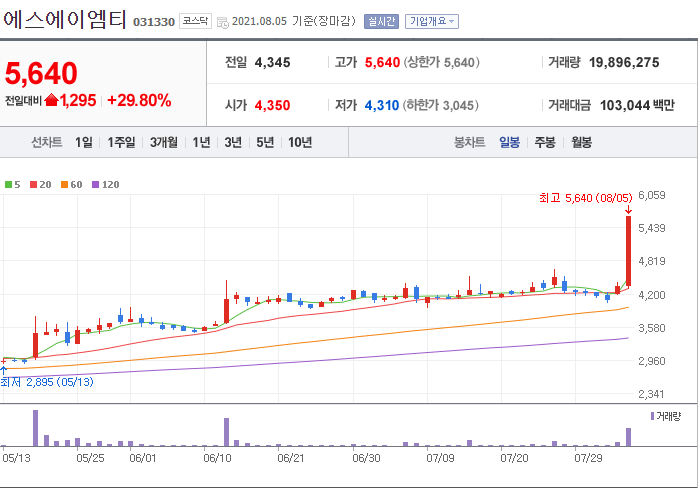The image size is (698, 488).
Task: Select the 1일 line chart tab
Action: pyautogui.click(x=84, y=142)
